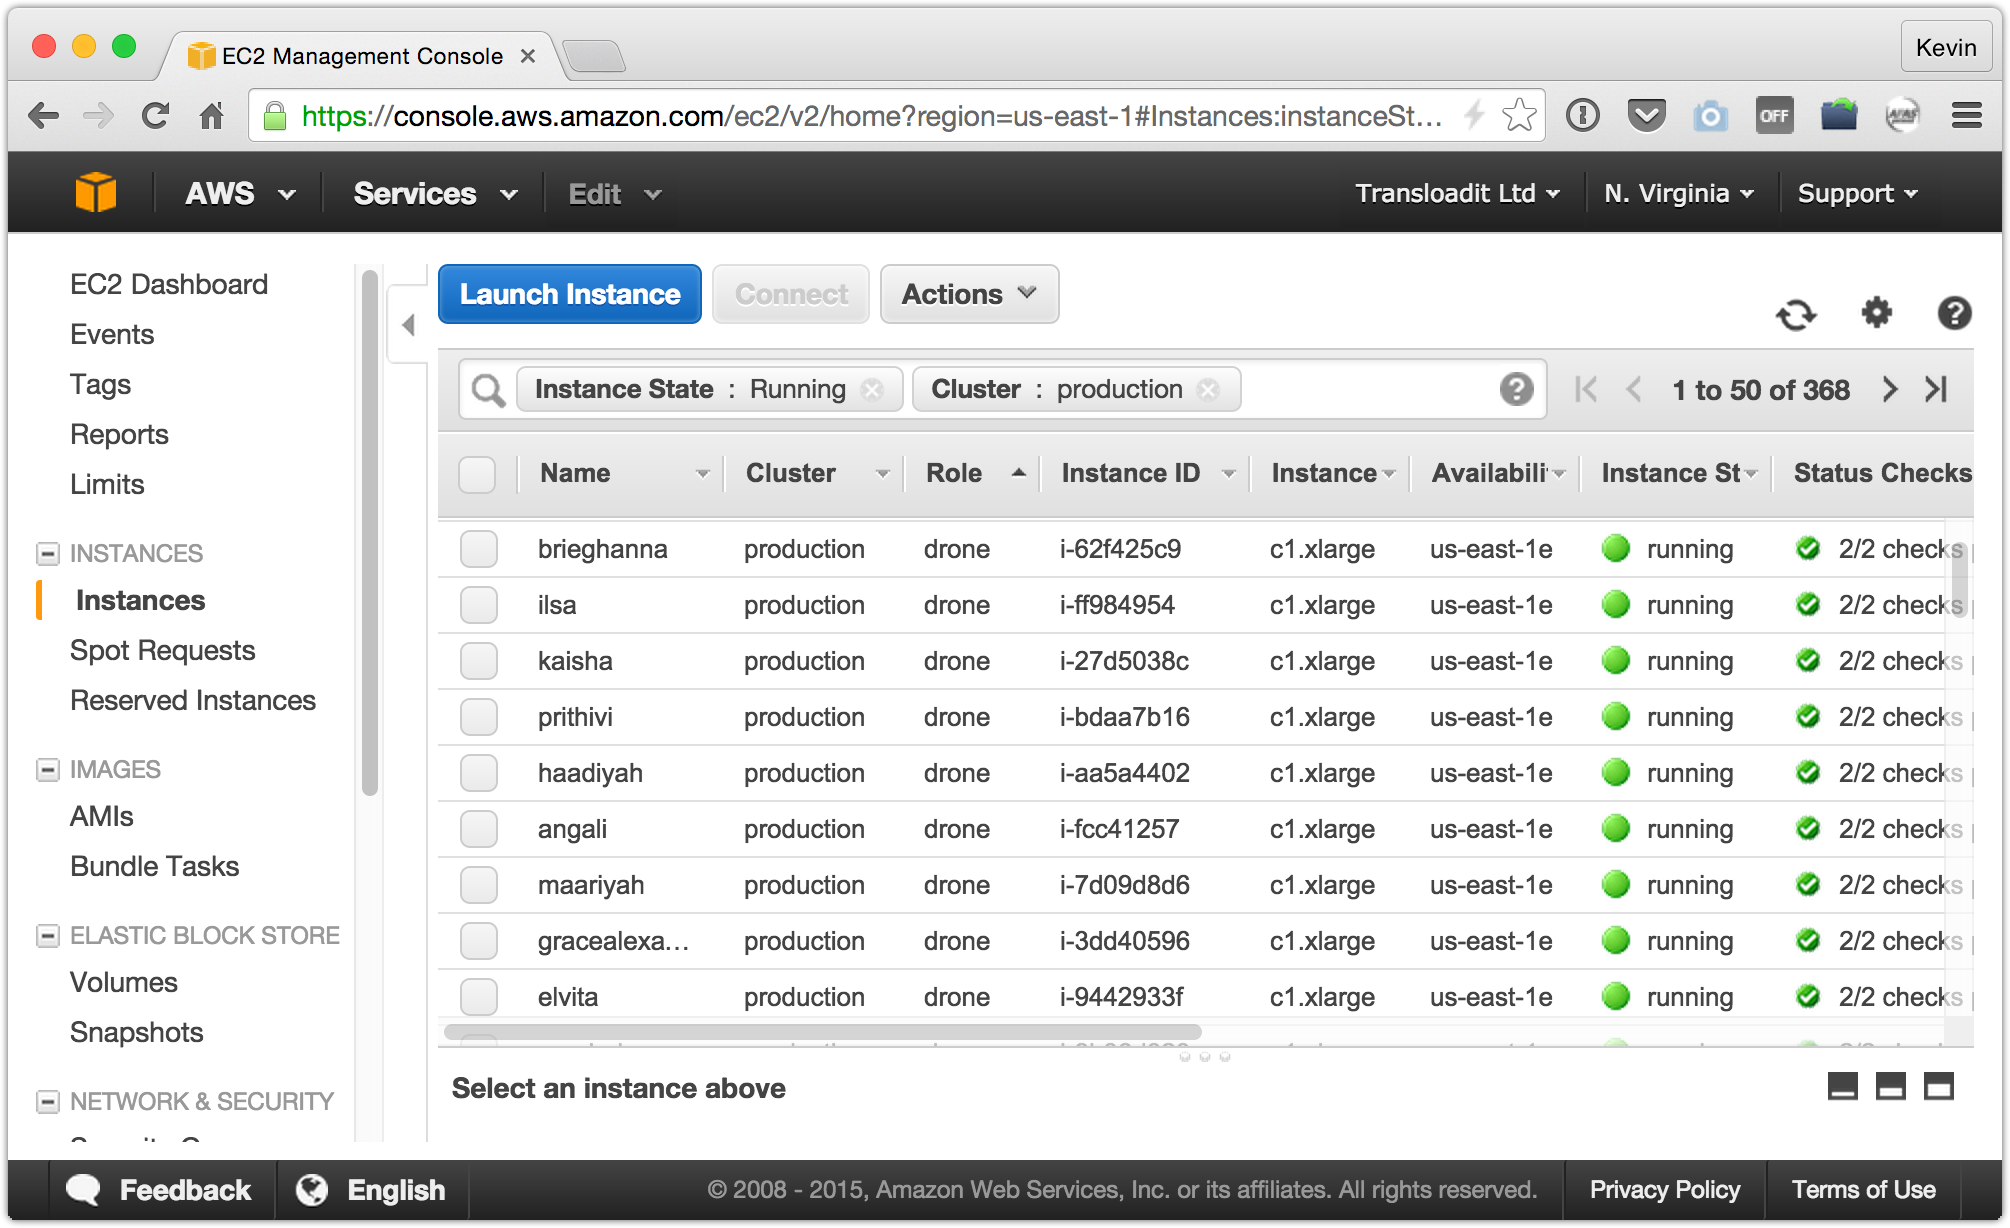
Task: Click the Launch Instance button
Action: pyautogui.click(x=569, y=294)
